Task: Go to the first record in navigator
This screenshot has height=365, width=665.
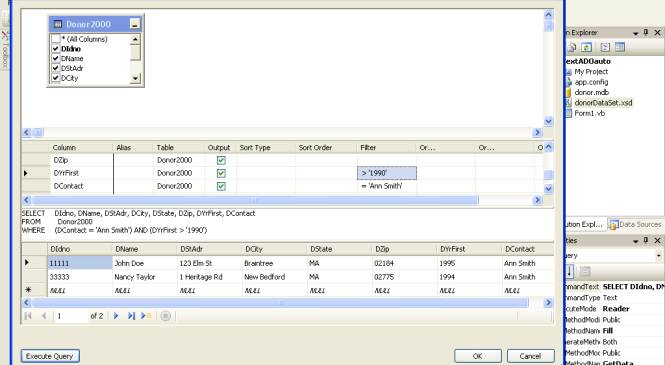Action: [x=28, y=316]
